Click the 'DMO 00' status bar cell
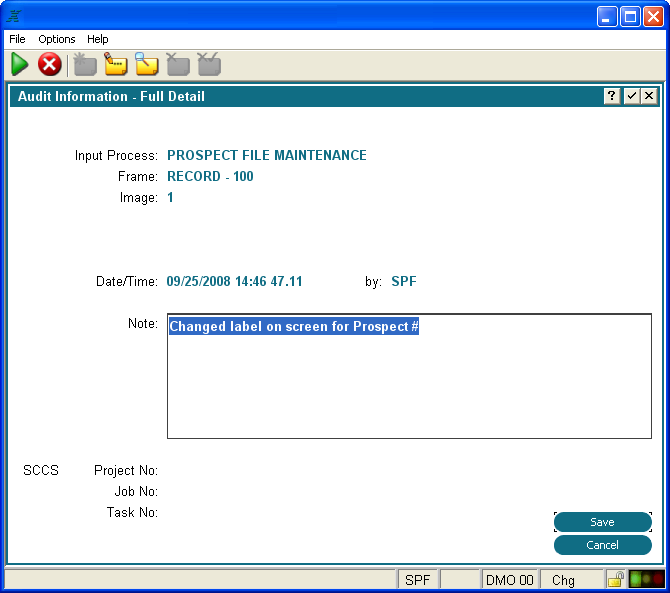This screenshot has width=670, height=593. (510, 580)
